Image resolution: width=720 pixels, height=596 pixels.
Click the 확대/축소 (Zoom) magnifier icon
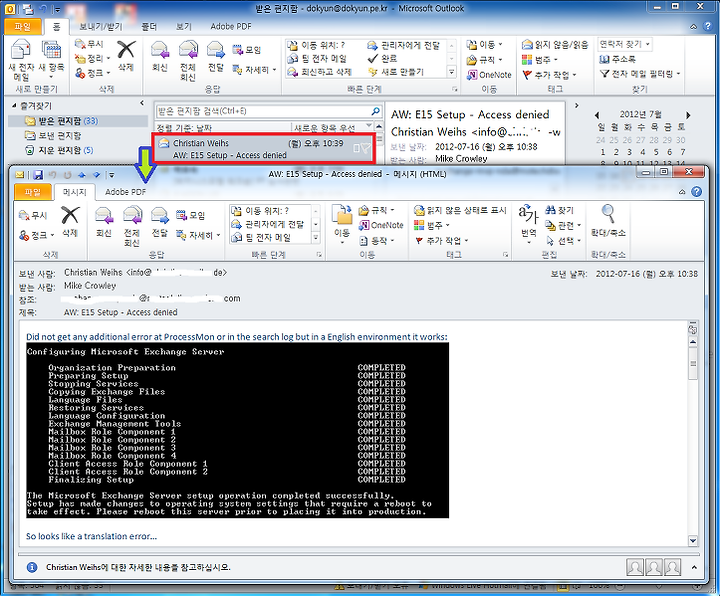click(608, 220)
